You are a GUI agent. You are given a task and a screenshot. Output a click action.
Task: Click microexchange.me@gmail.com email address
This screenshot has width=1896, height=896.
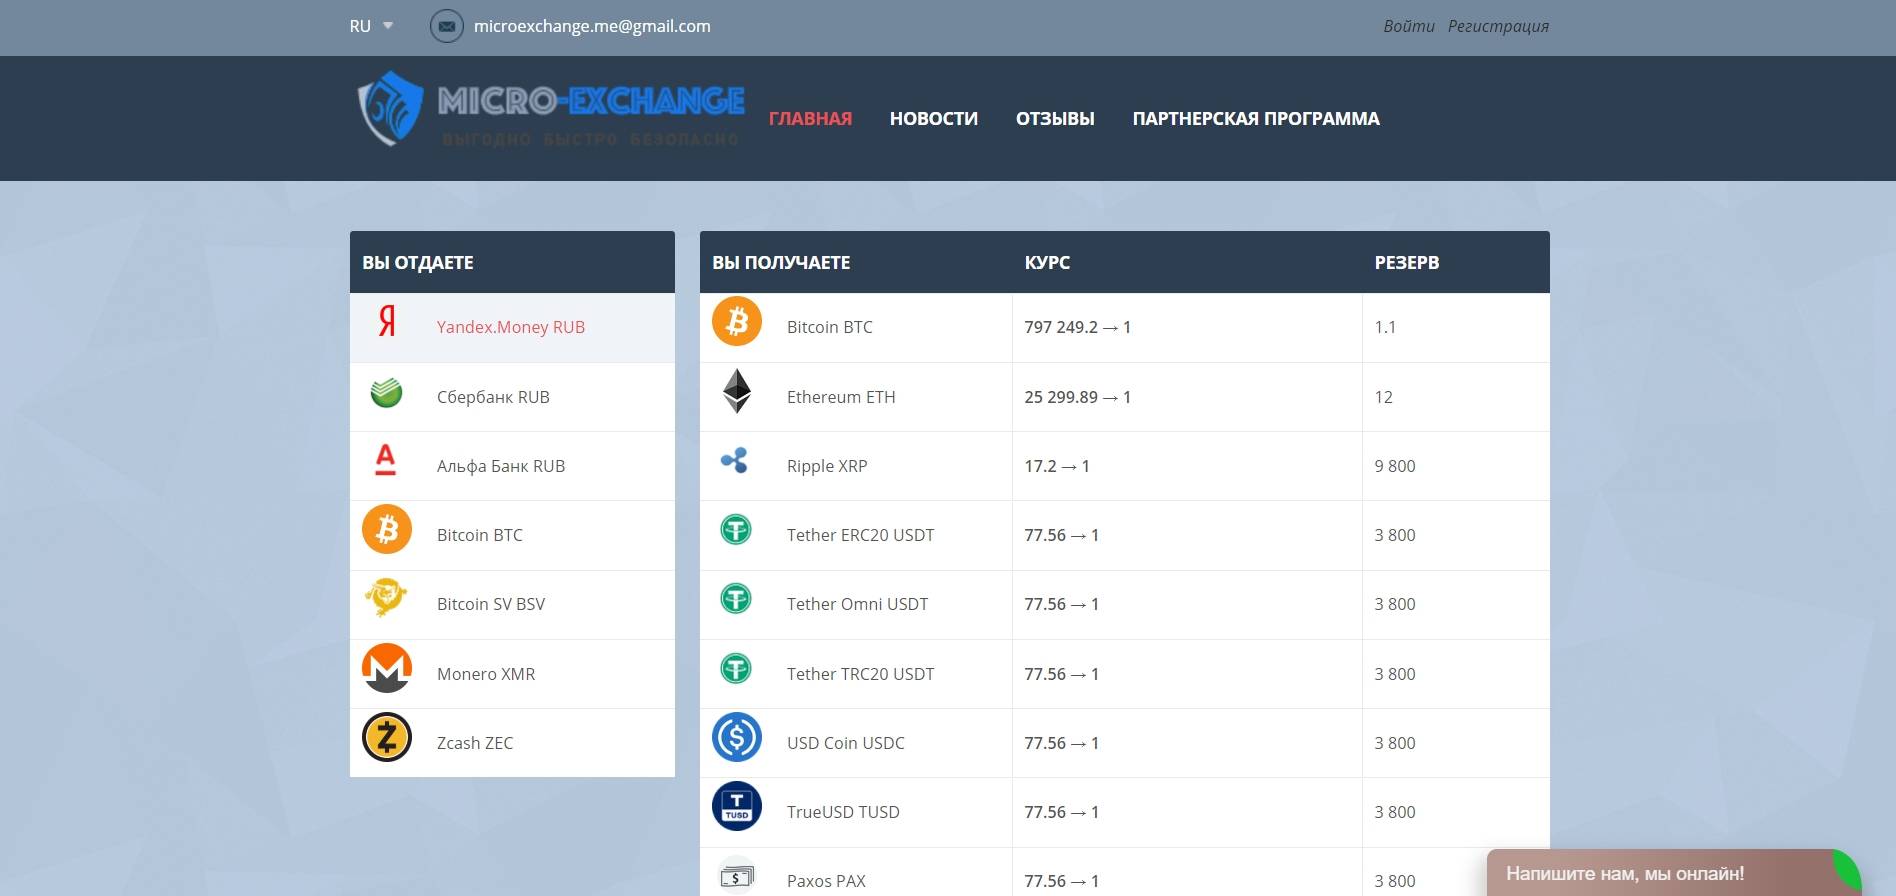click(x=592, y=26)
